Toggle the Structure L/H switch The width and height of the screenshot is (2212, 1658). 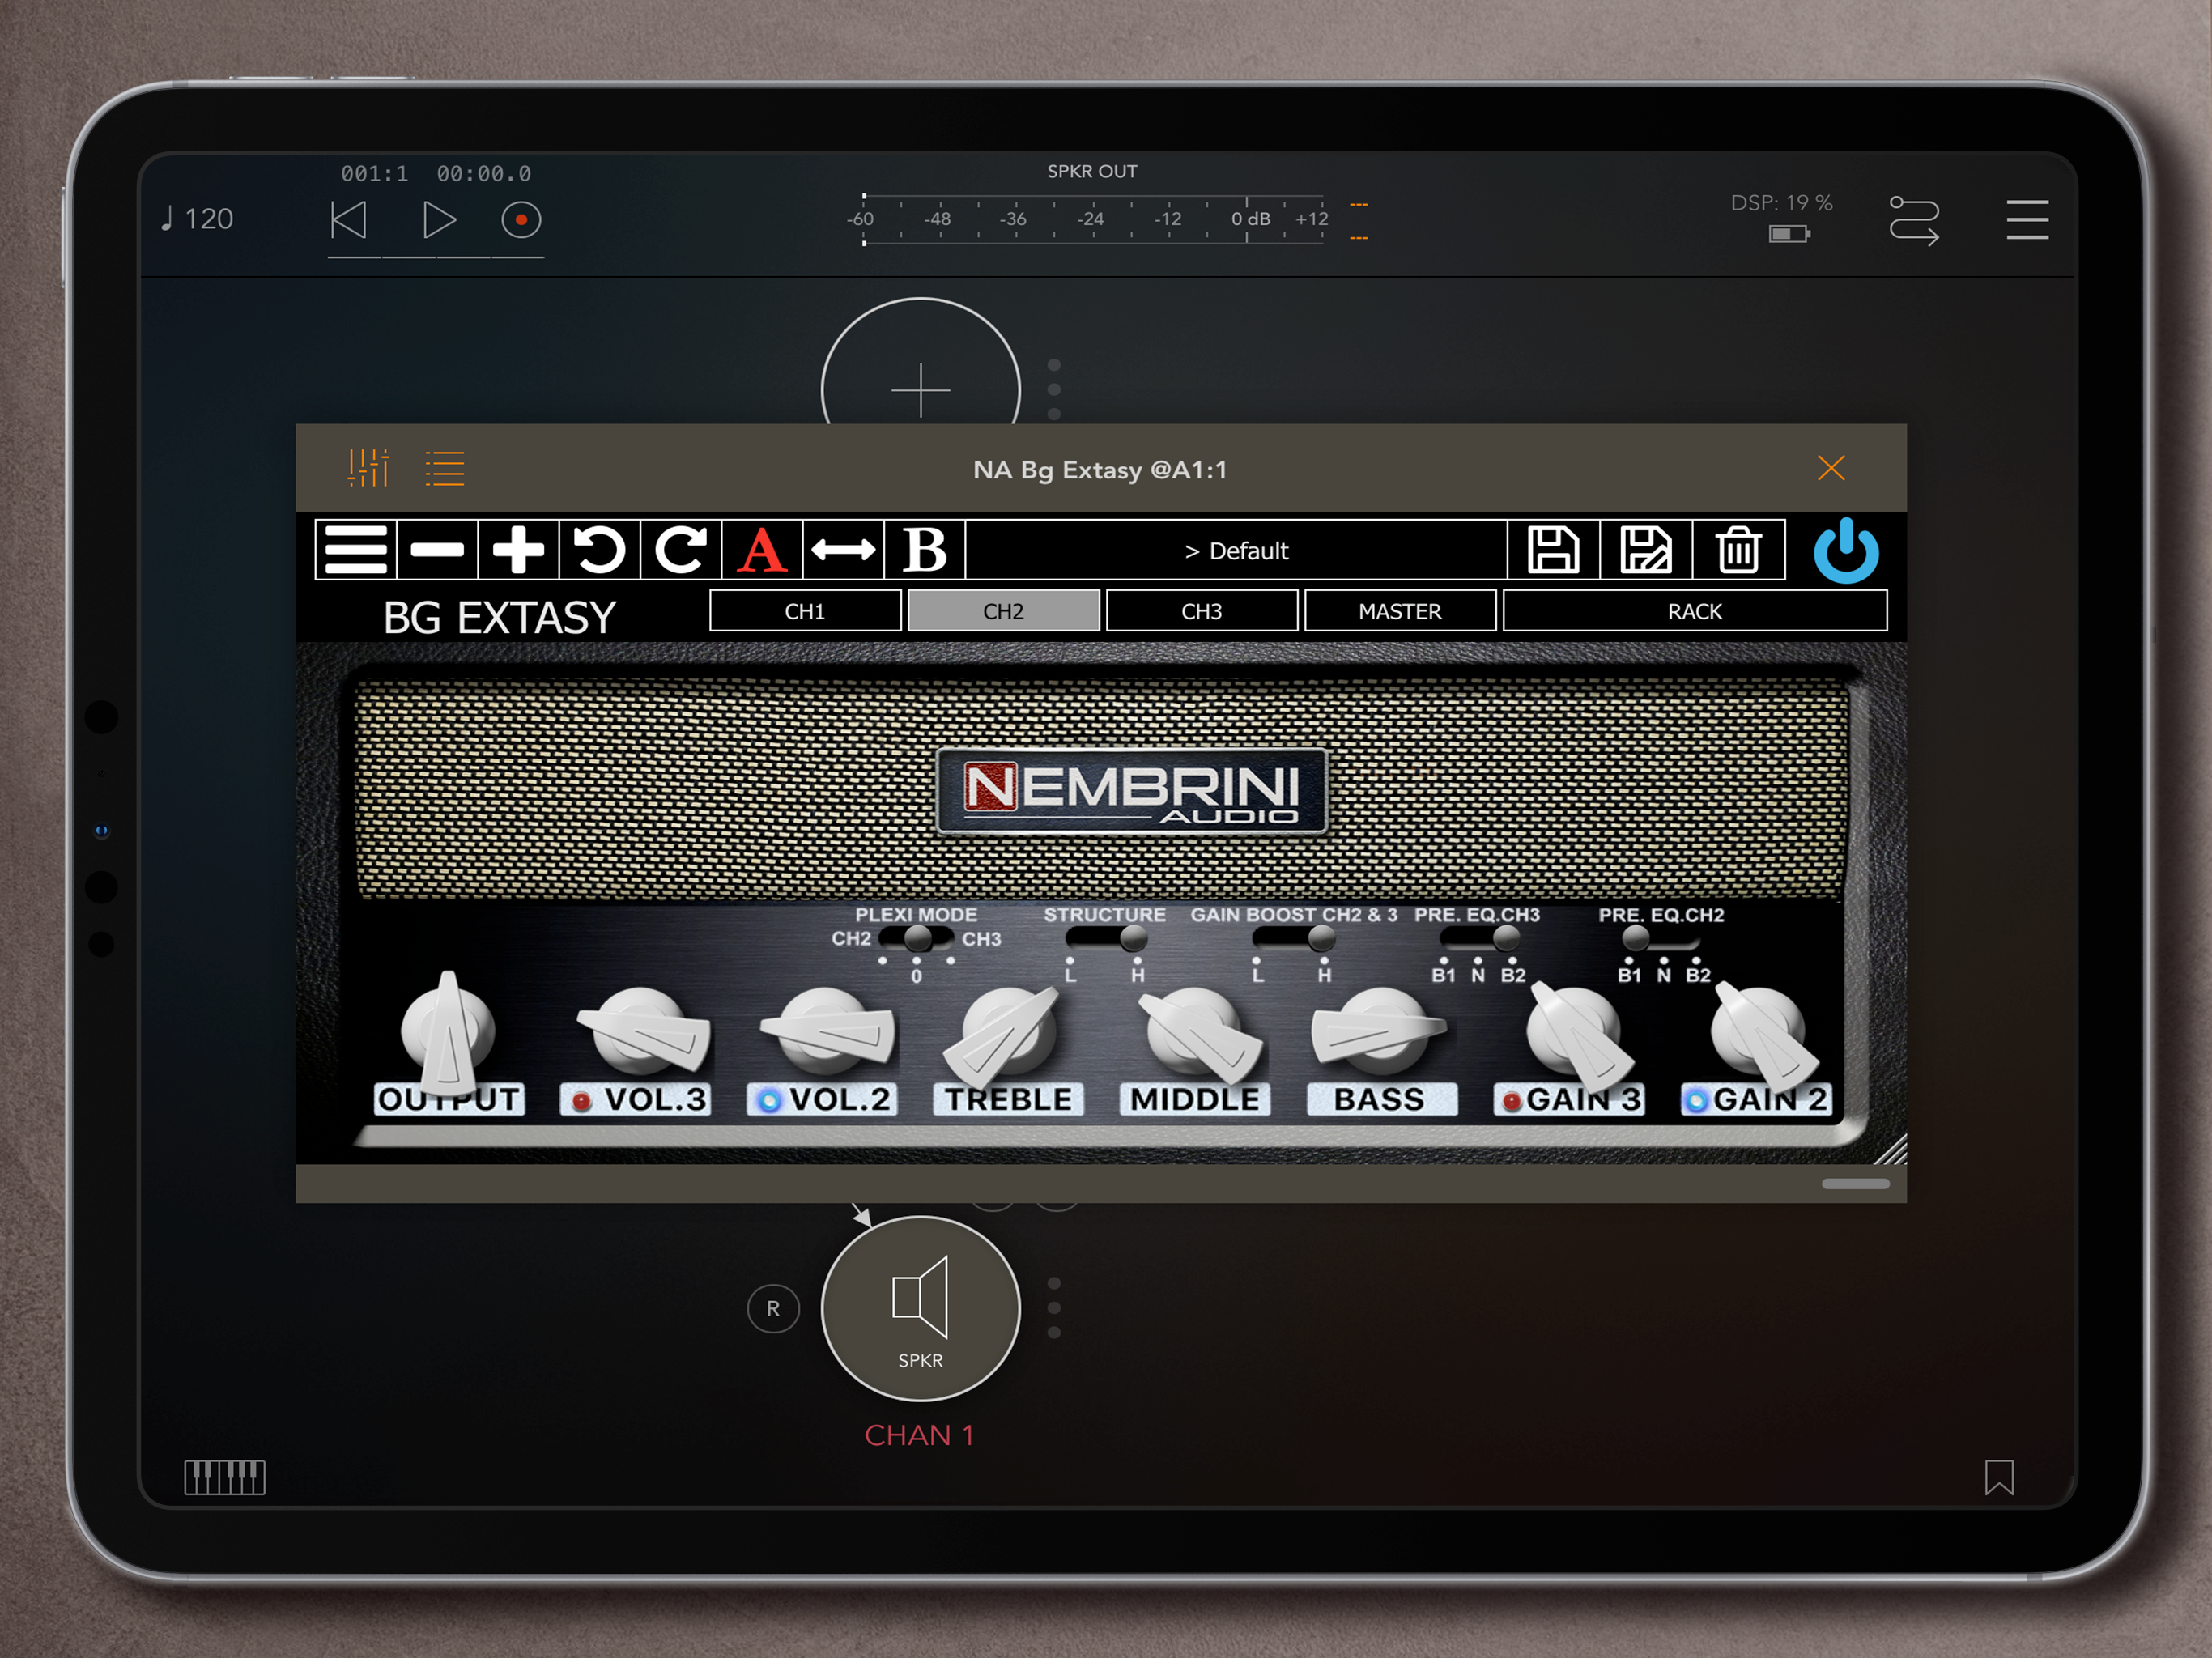click(x=1105, y=938)
